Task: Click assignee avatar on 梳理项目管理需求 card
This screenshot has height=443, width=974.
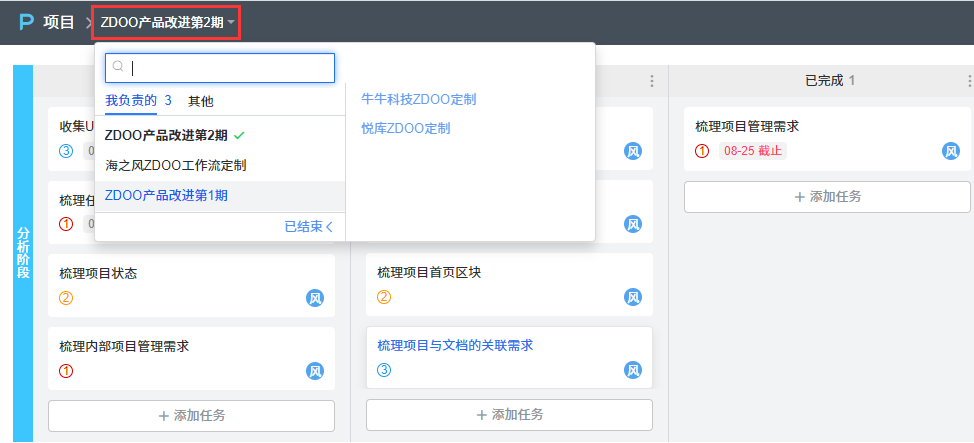Action: pos(950,151)
